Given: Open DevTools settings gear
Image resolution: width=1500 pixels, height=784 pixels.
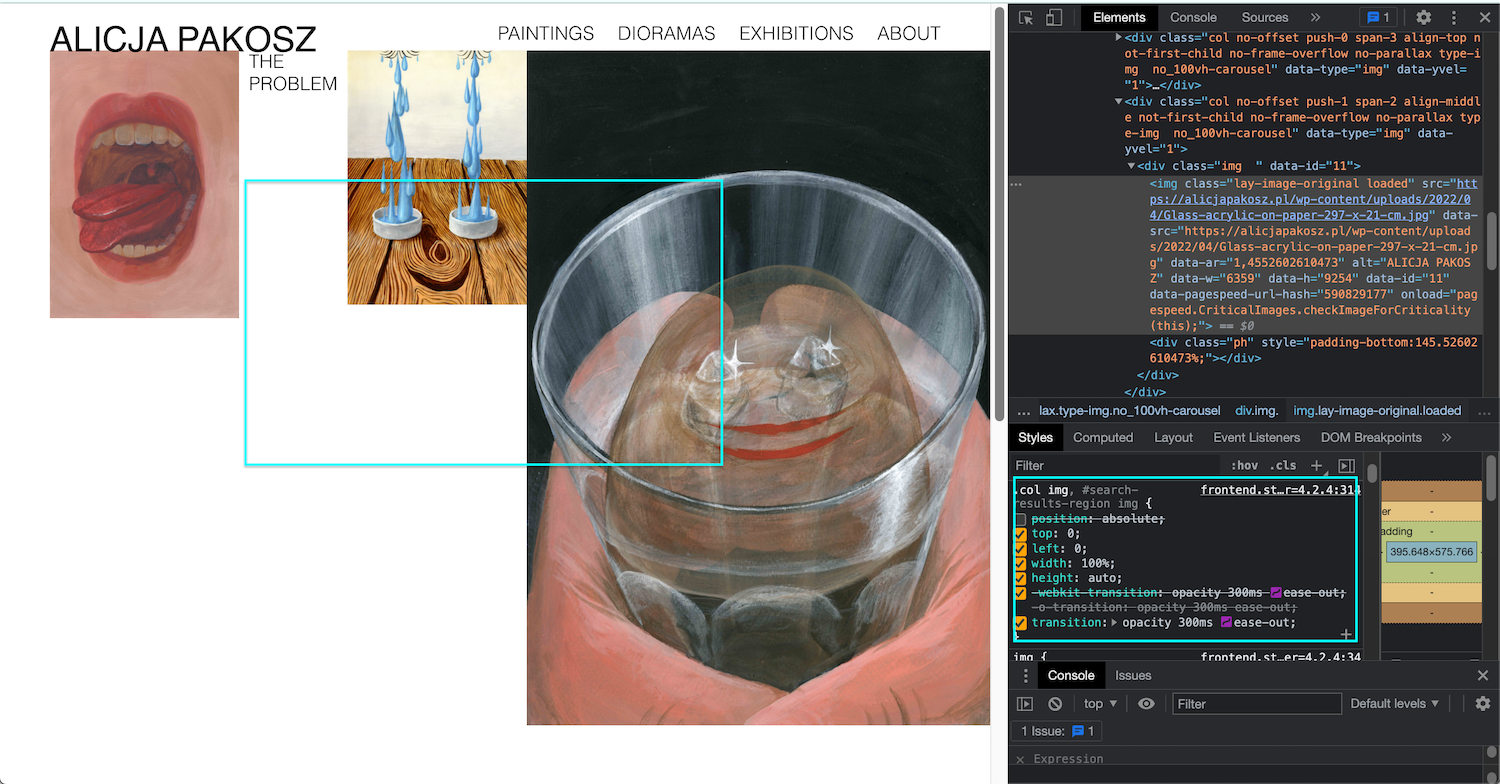Looking at the screenshot, I should pos(1423,17).
